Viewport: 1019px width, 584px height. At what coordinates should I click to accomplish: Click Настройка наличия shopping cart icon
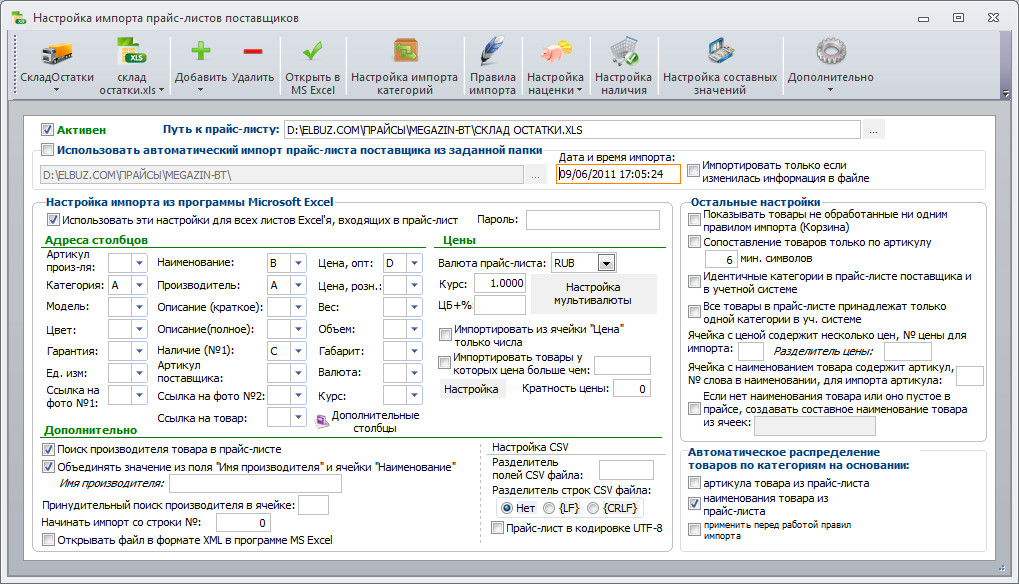point(624,52)
